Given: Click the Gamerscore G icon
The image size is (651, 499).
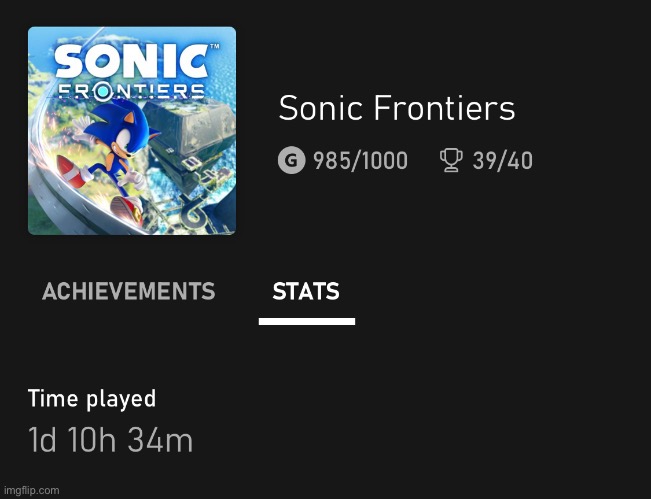Looking at the screenshot, I should (291, 160).
